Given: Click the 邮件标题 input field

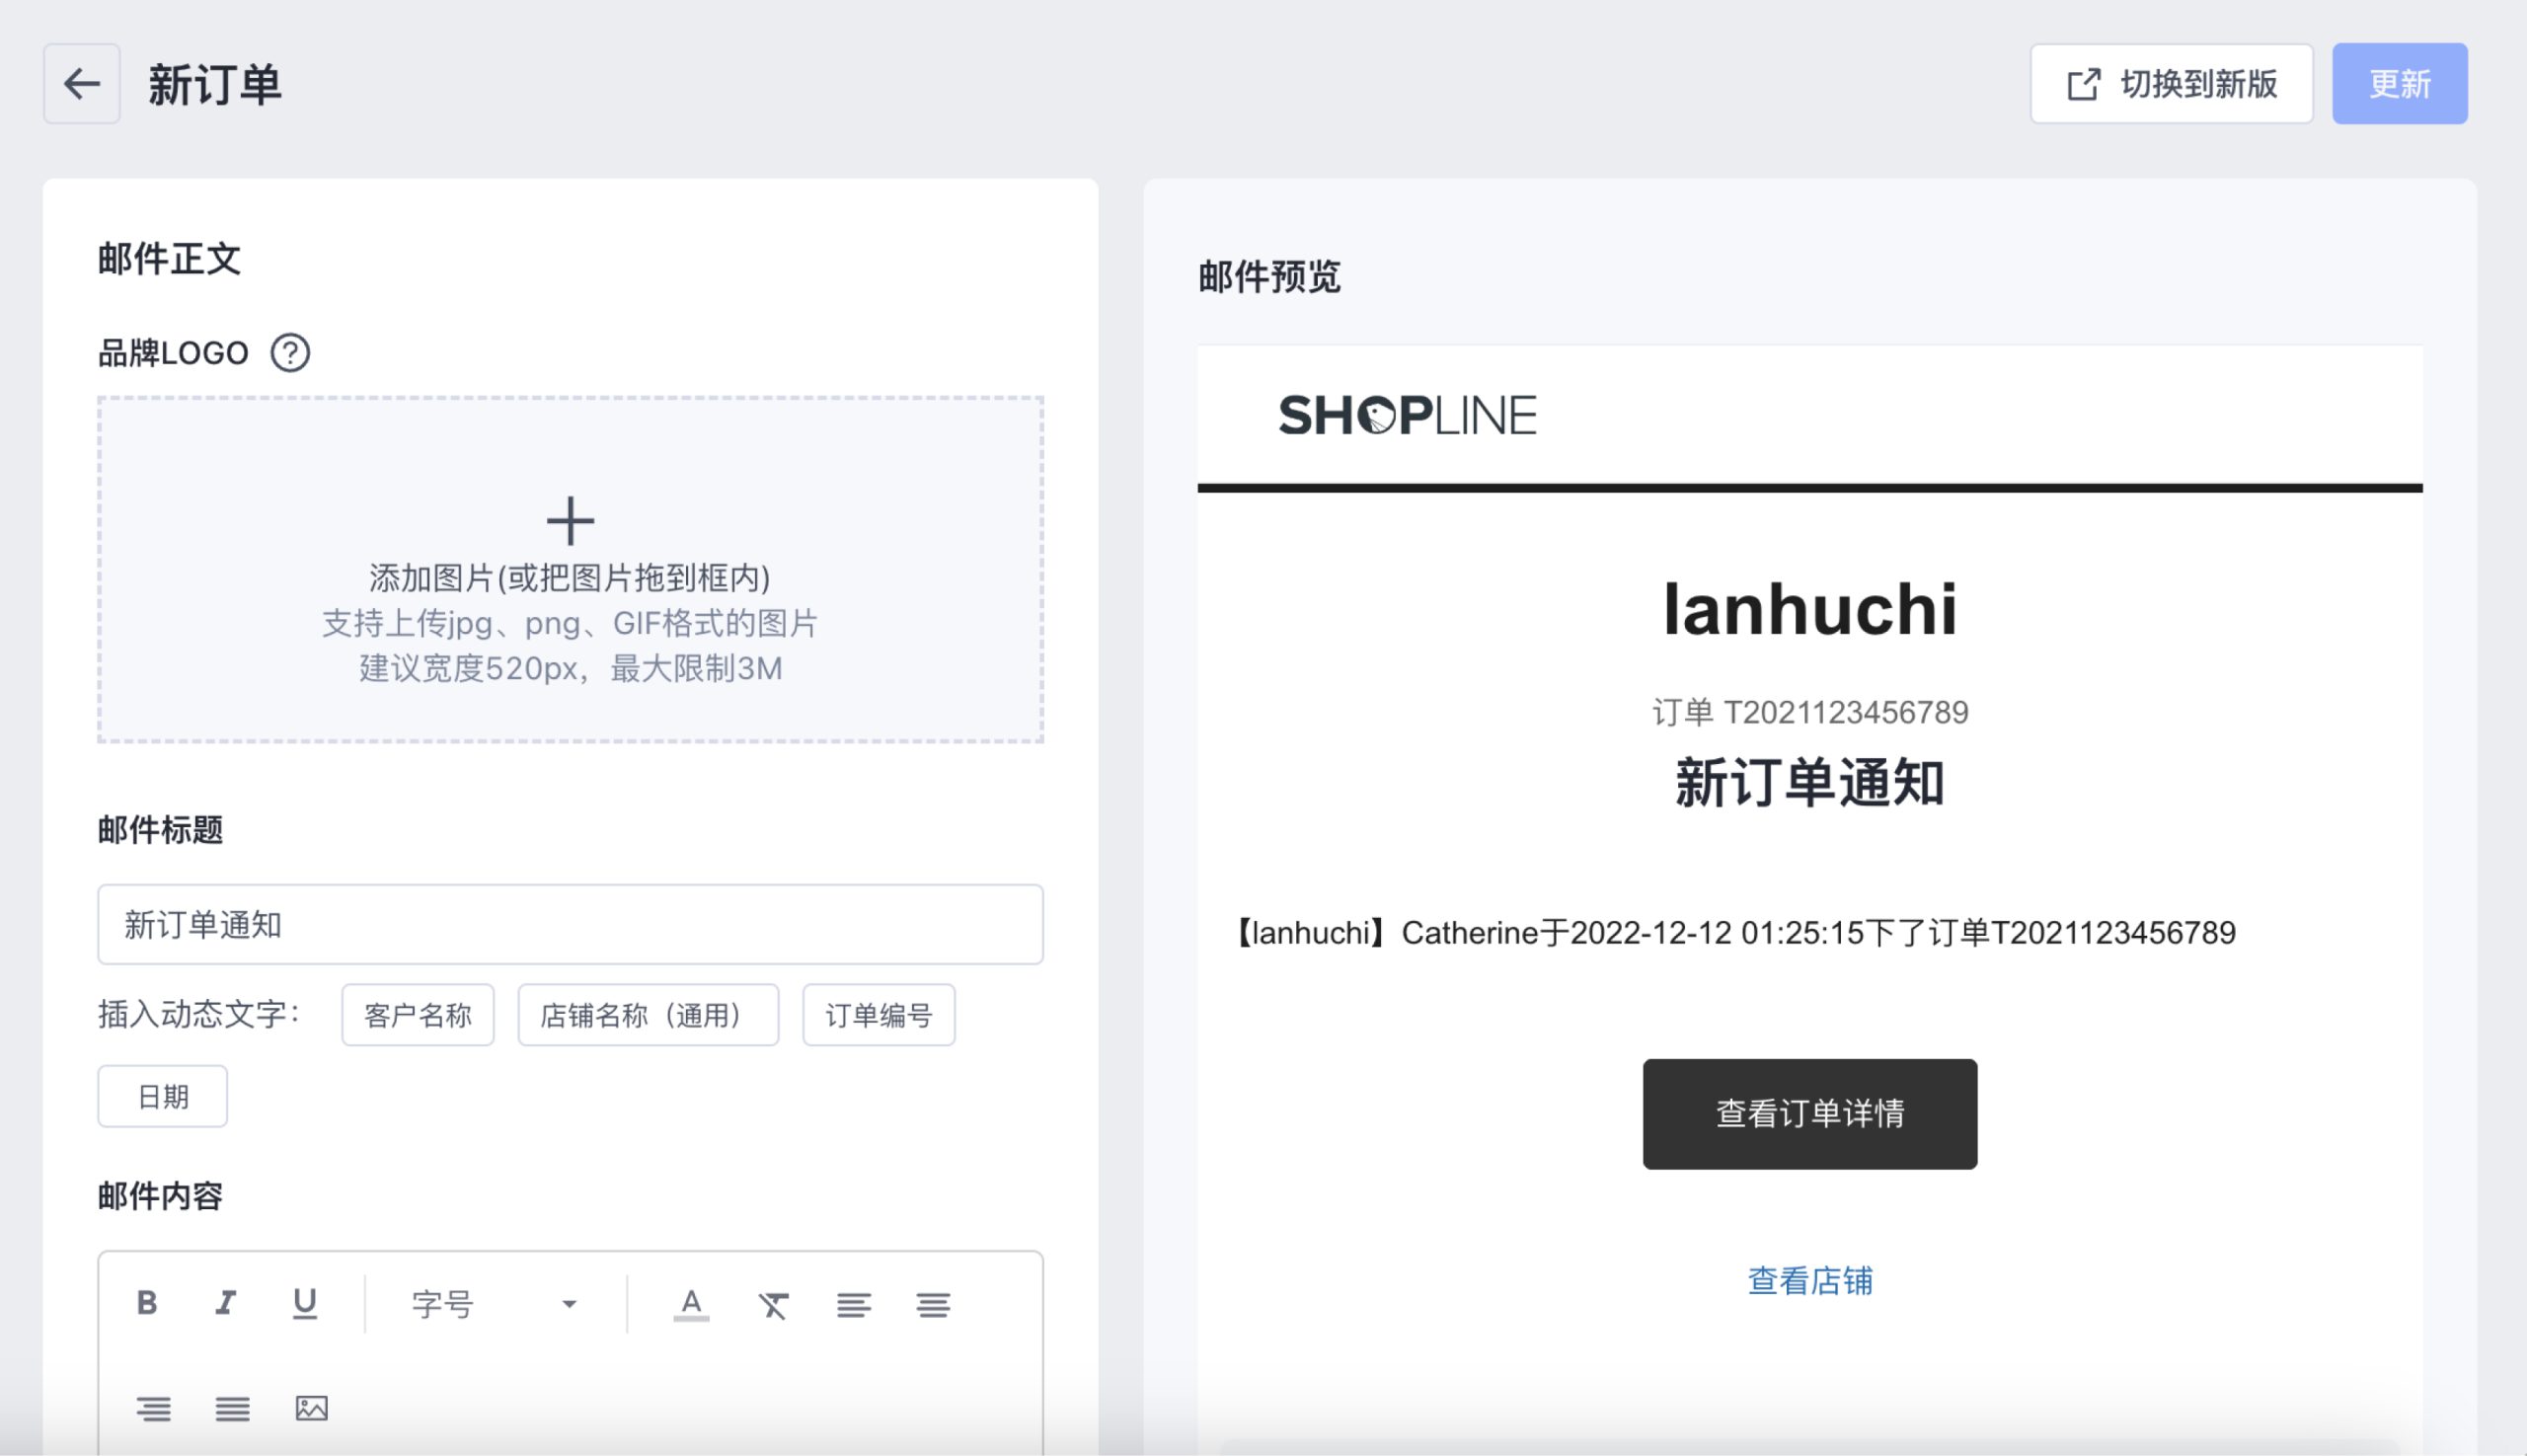Looking at the screenshot, I should coord(570,924).
